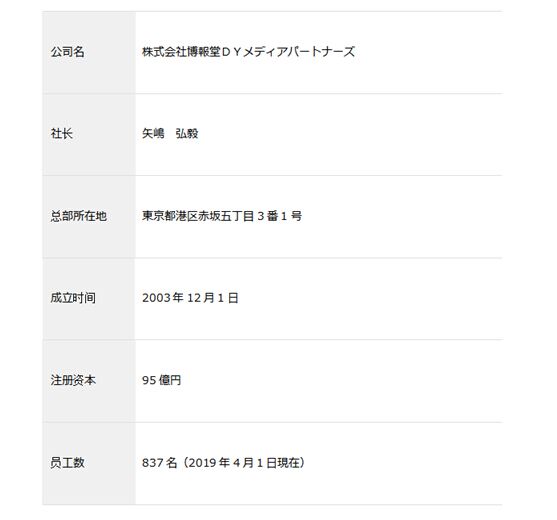Select the address 東京都港区赤坂五丁目3番1号
The height and width of the screenshot is (520, 557).
tap(222, 216)
